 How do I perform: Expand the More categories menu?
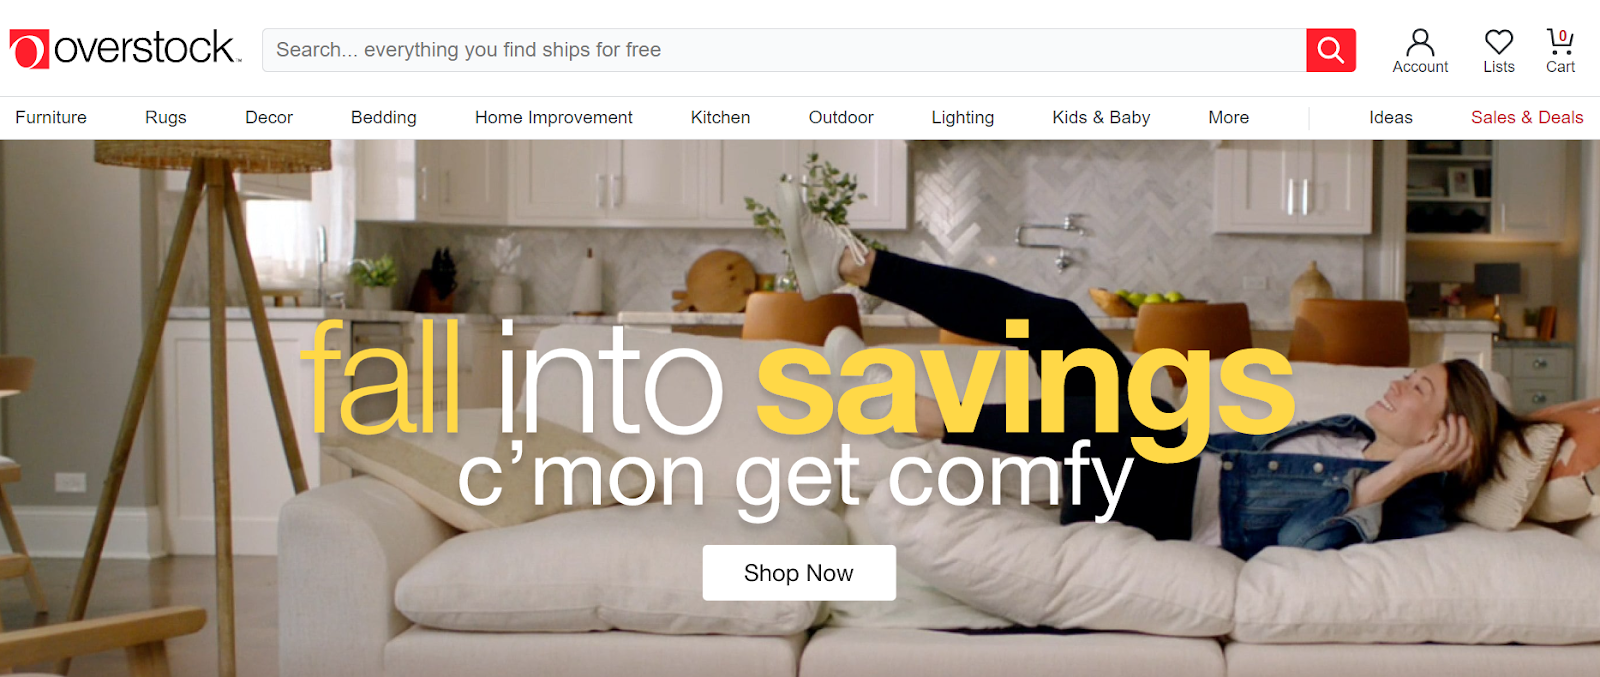pyautogui.click(x=1228, y=118)
